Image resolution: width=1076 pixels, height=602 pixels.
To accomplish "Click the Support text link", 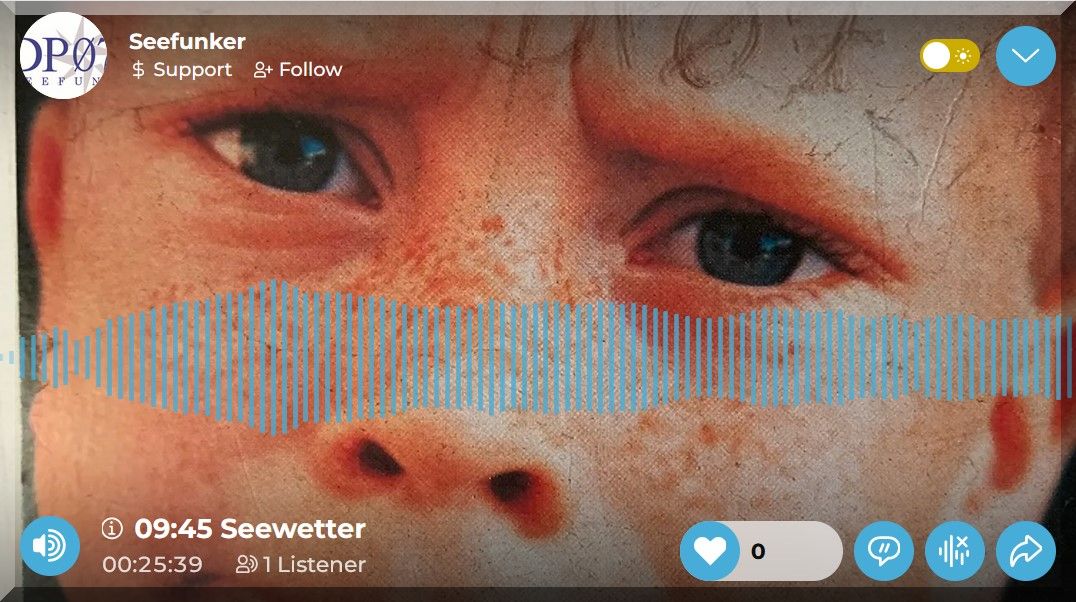I will pyautogui.click(x=192, y=70).
